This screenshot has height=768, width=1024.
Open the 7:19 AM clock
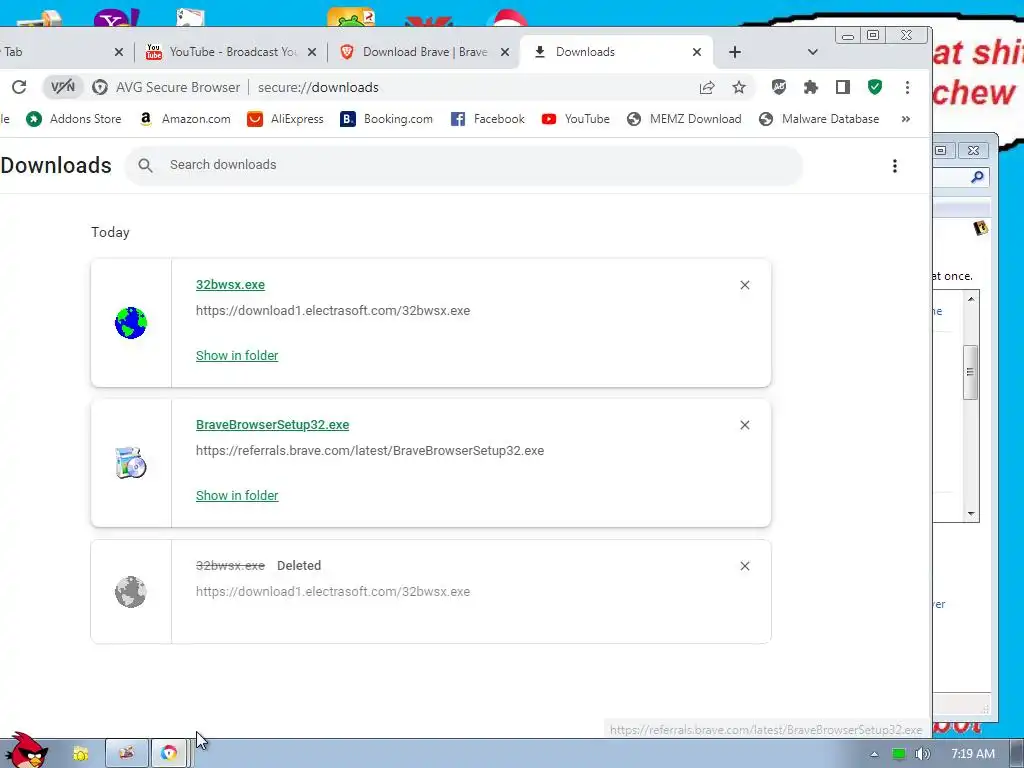point(972,754)
